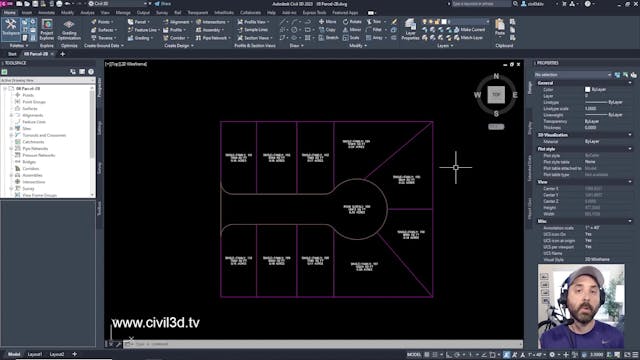Switch to Toolspace Prospector side tab
Viewport: 640px width, 360px height.
click(100, 87)
